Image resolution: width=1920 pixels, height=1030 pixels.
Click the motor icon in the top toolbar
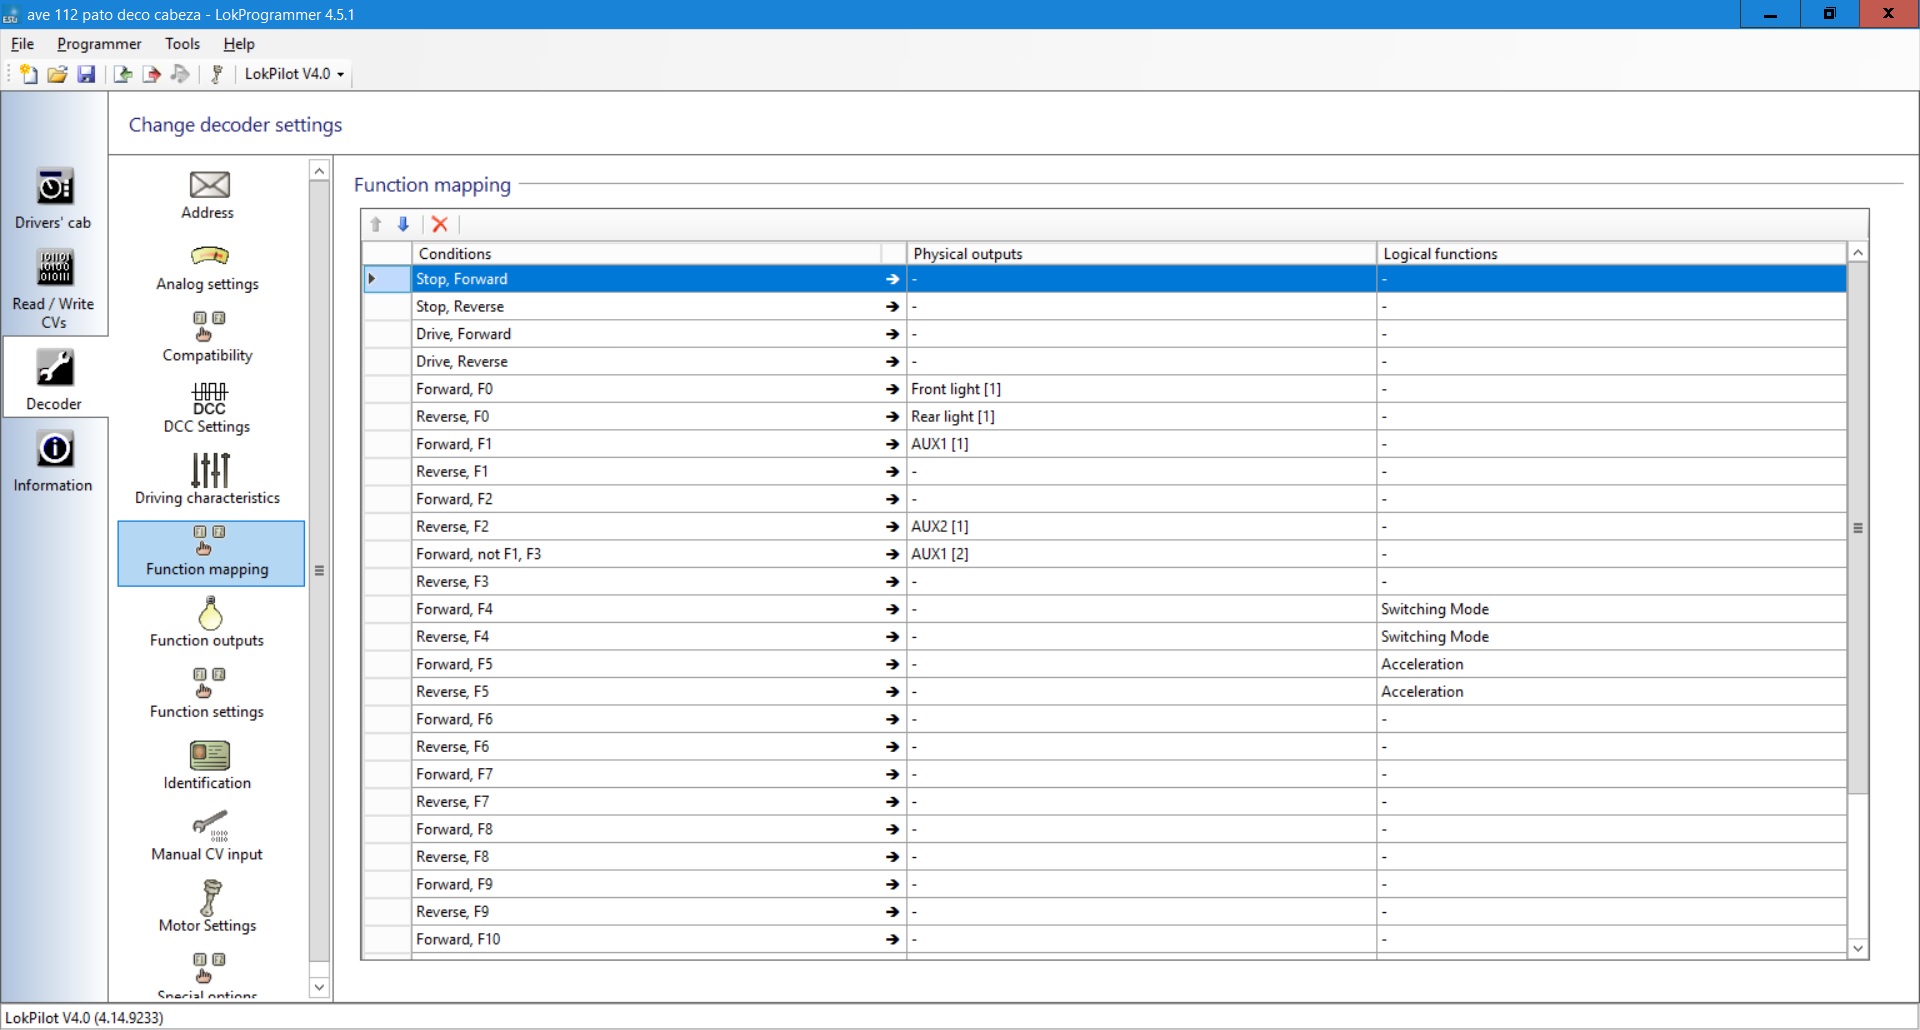(216, 74)
